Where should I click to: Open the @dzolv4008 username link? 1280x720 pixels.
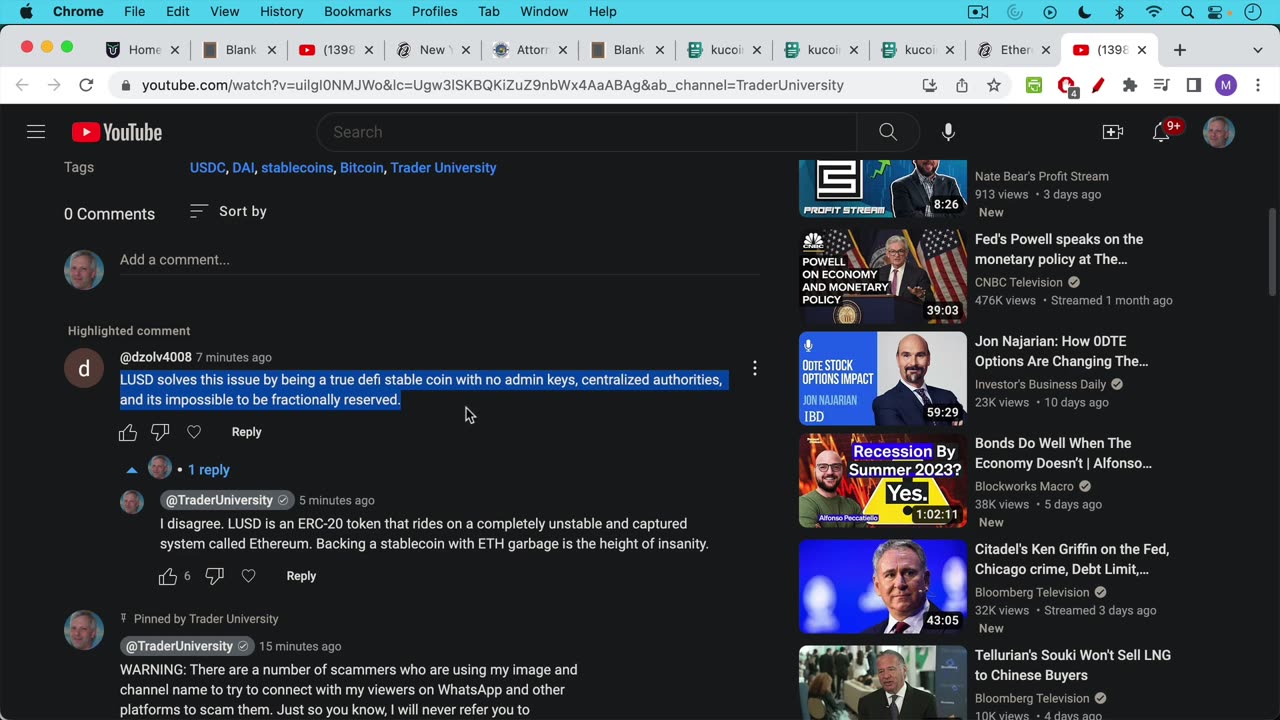tap(155, 357)
